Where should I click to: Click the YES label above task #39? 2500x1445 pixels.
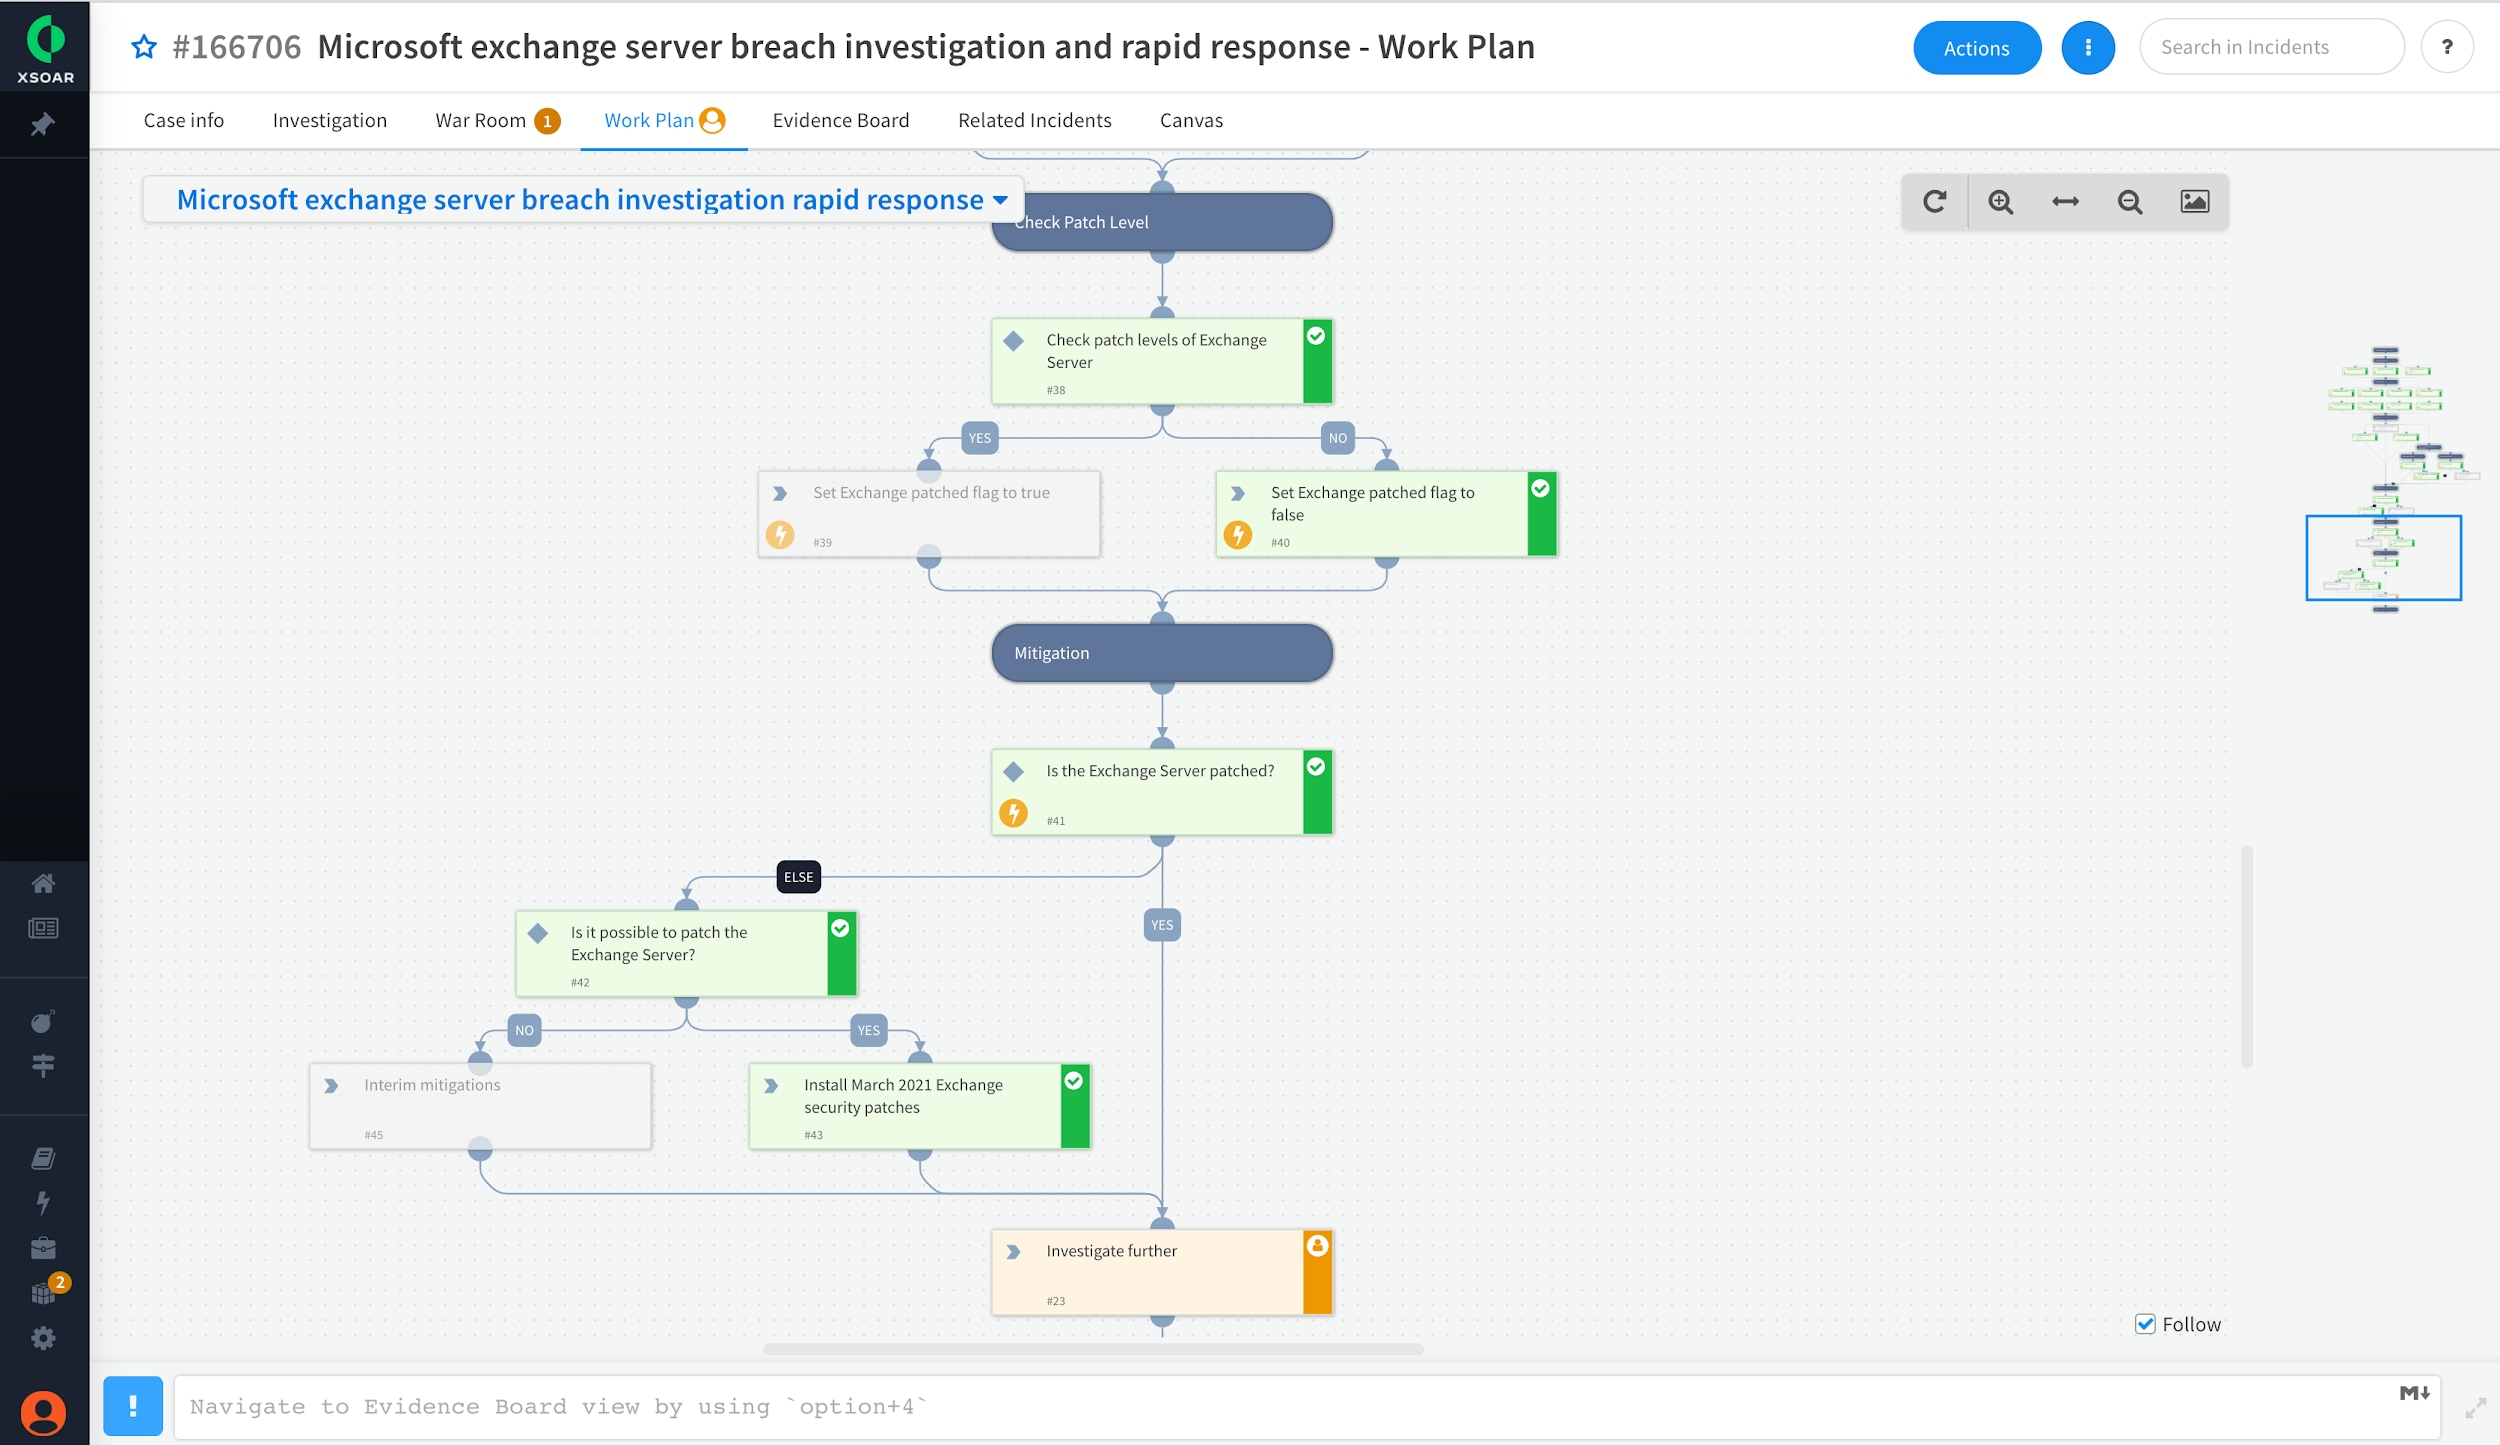coord(980,438)
